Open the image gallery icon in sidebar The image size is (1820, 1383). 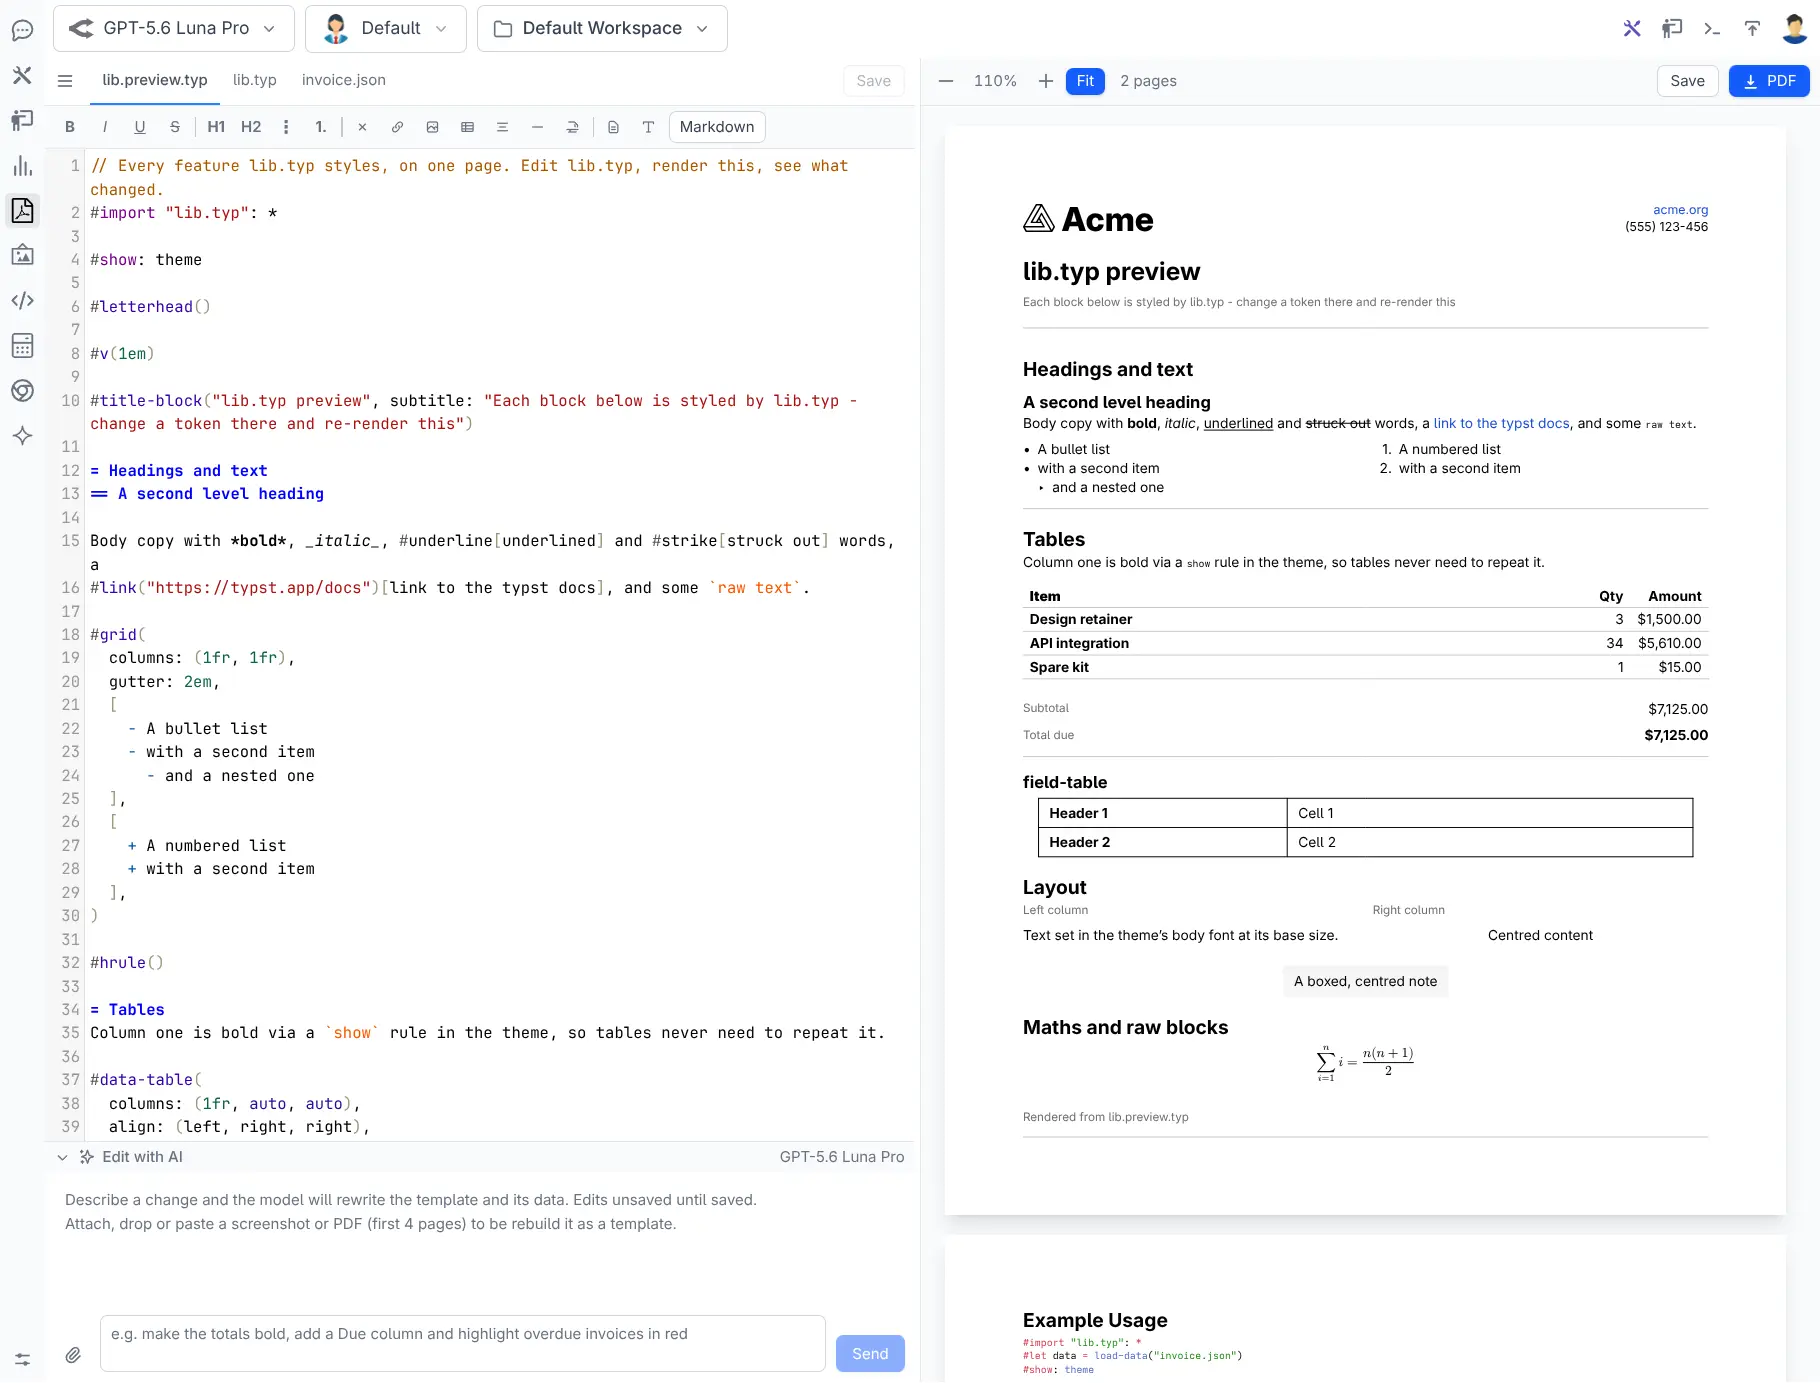(x=23, y=255)
